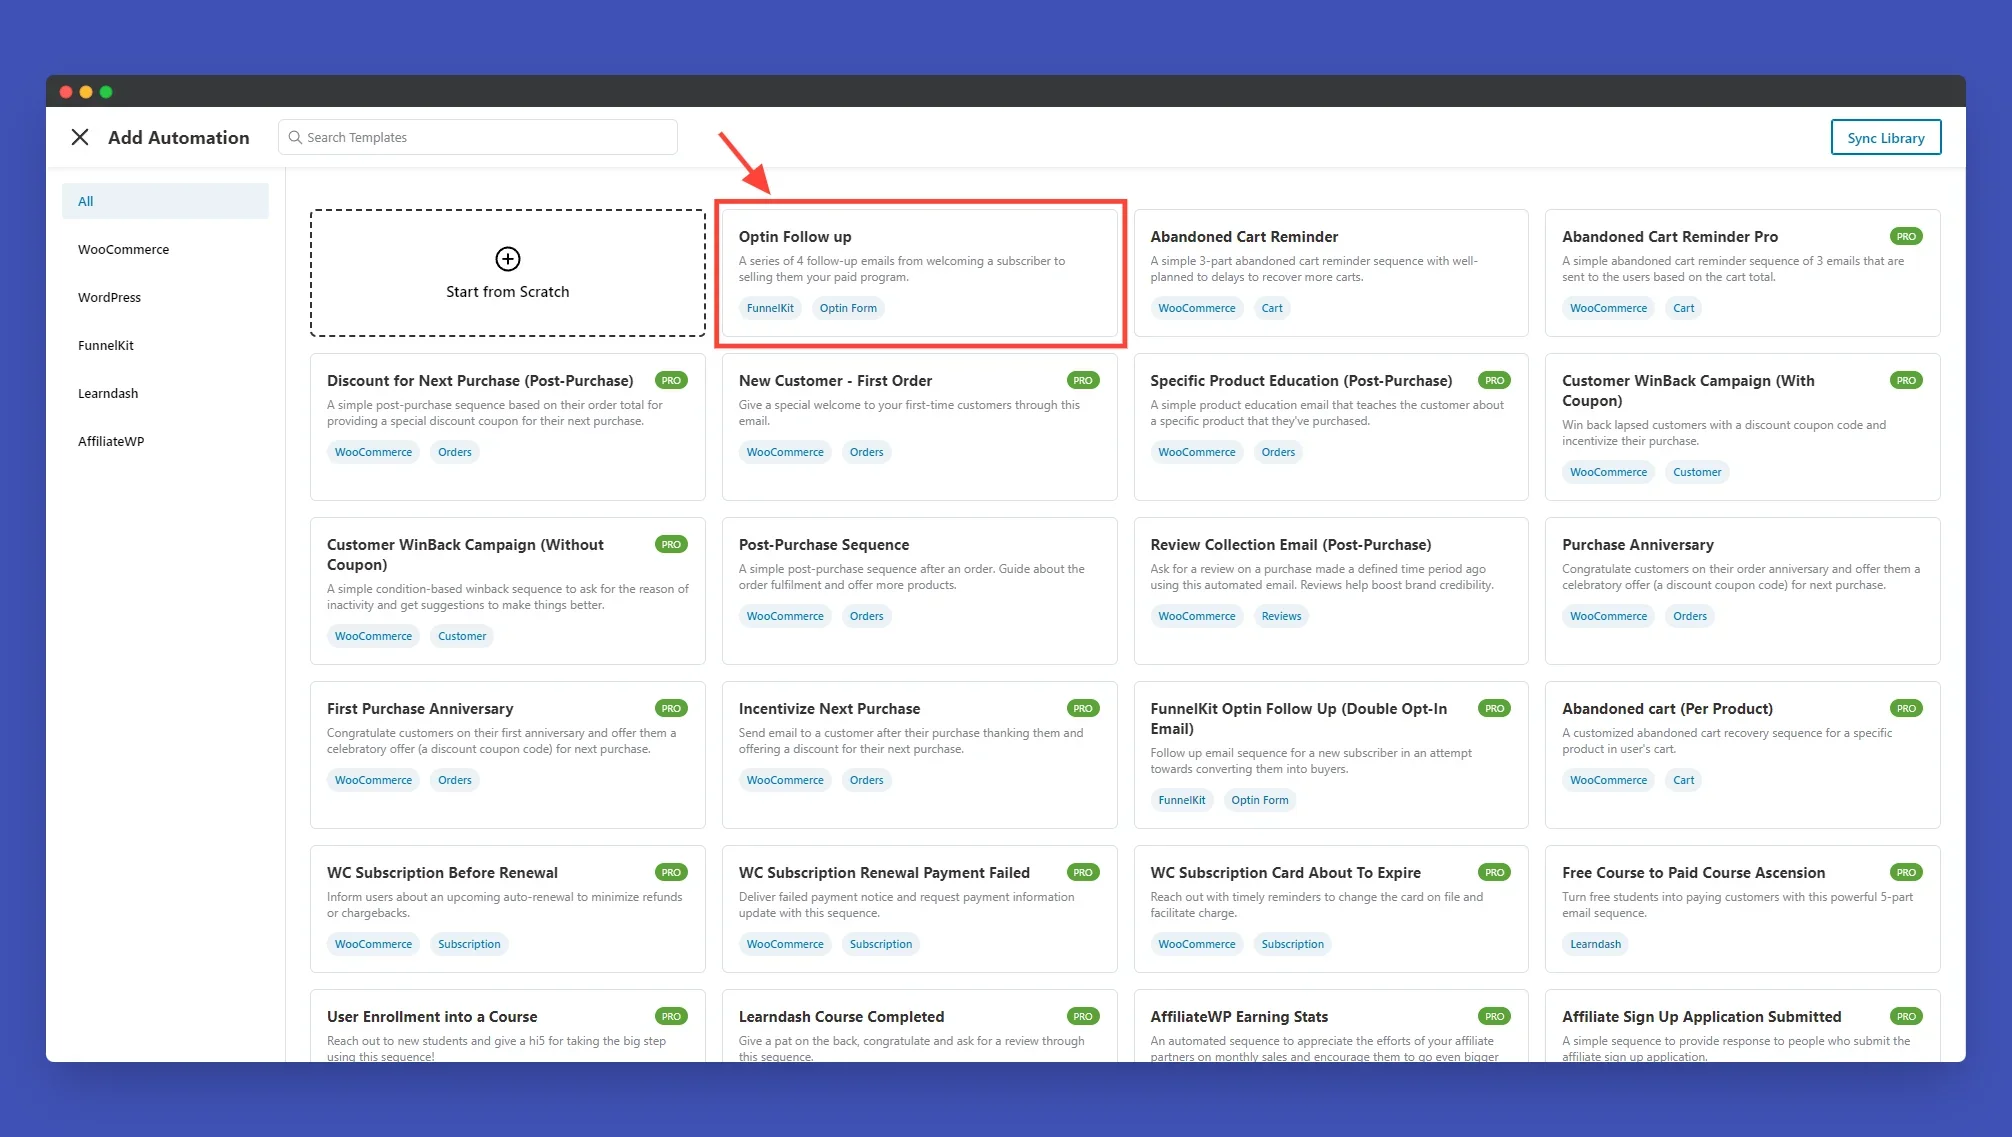The height and width of the screenshot is (1137, 2012).
Task: Click FunnelKit tag on Optin Follow up
Action: click(770, 308)
